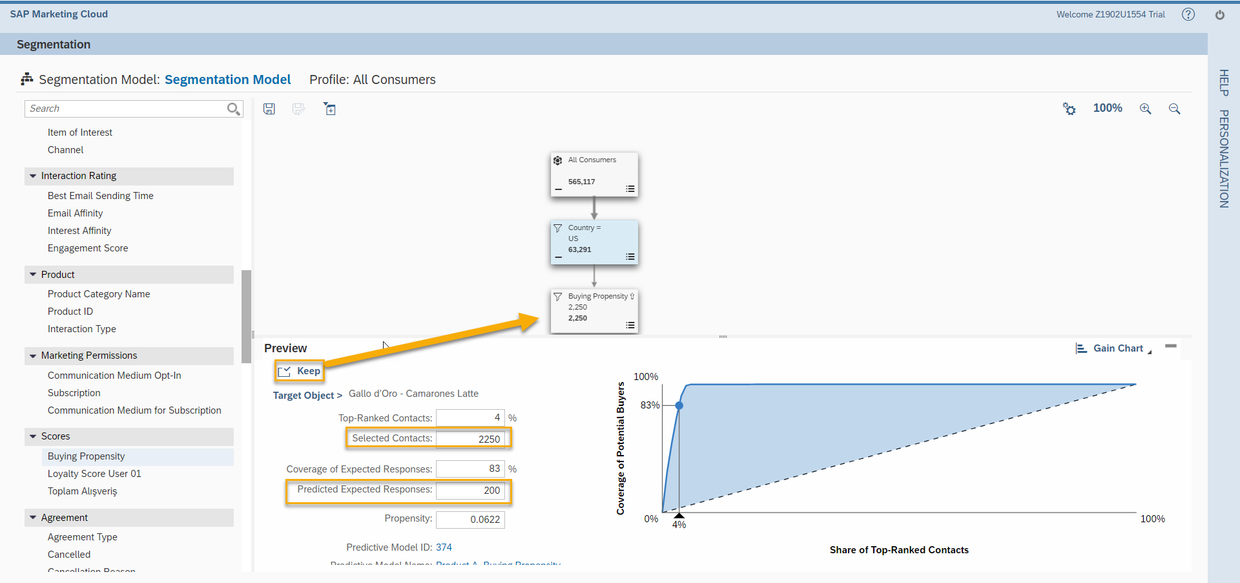Select Communication Medium Opt-In attribute
The image size is (1240, 583).
(114, 376)
